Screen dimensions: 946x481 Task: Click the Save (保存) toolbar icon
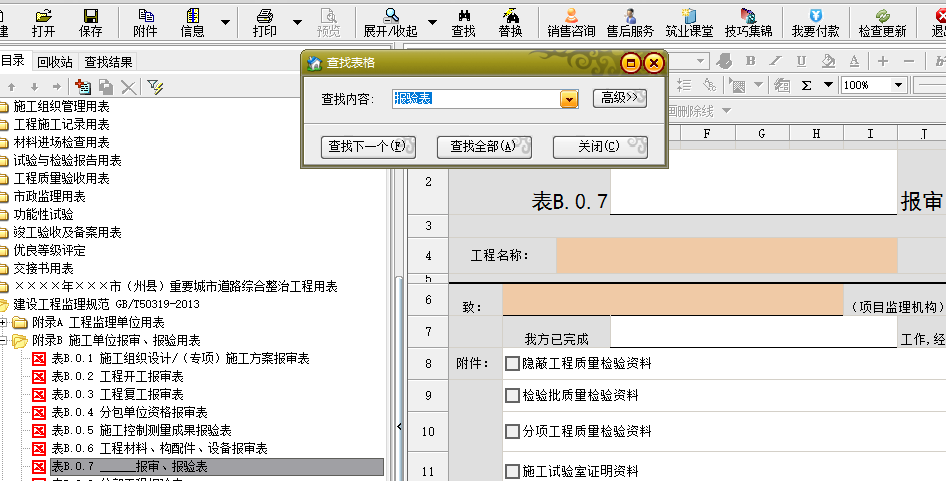click(x=91, y=21)
